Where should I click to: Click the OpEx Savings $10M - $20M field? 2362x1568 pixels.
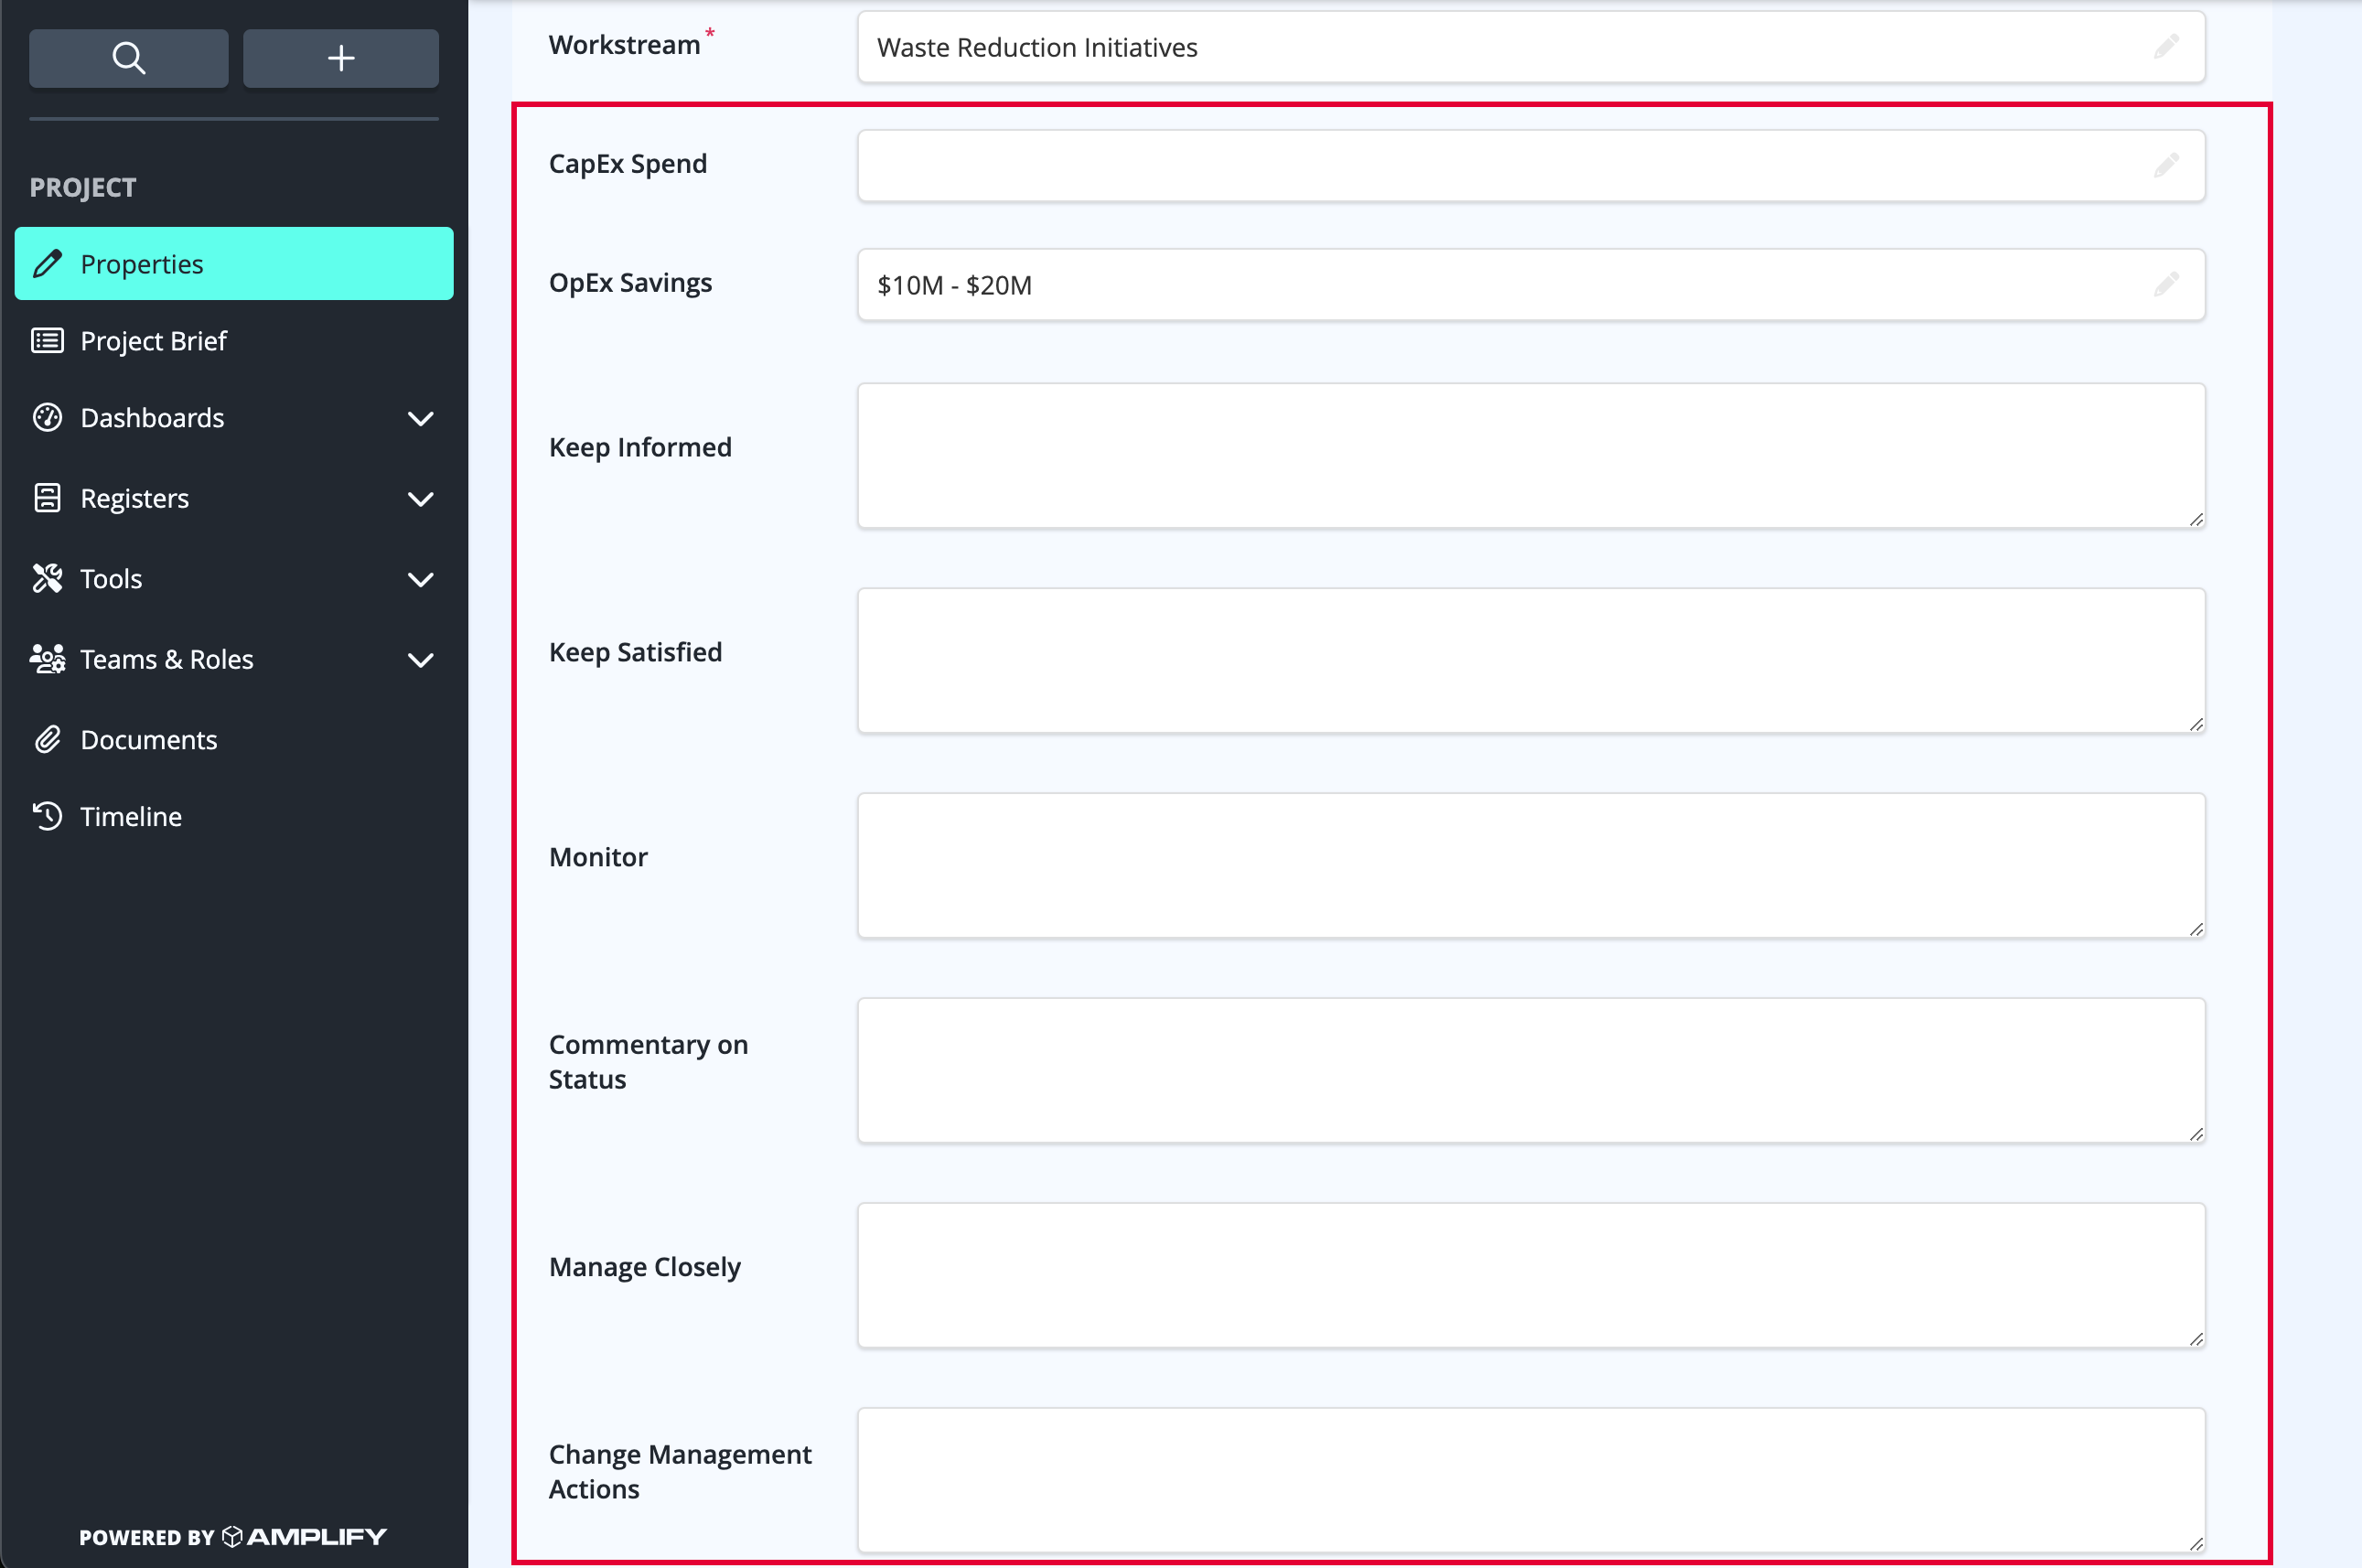coord(1531,285)
